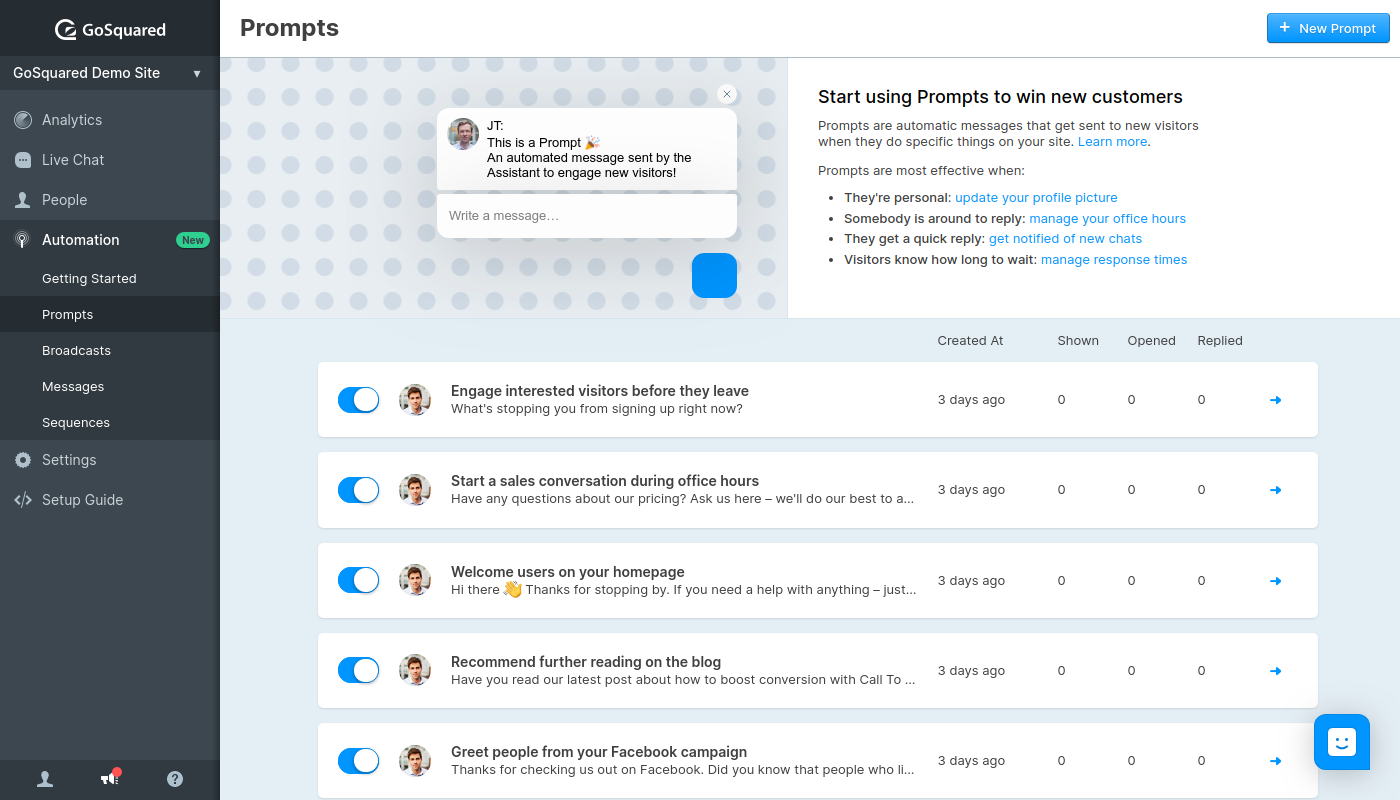Image resolution: width=1400 pixels, height=800 pixels.
Task: Open the chat assistant smiley widget
Action: pyautogui.click(x=1341, y=742)
